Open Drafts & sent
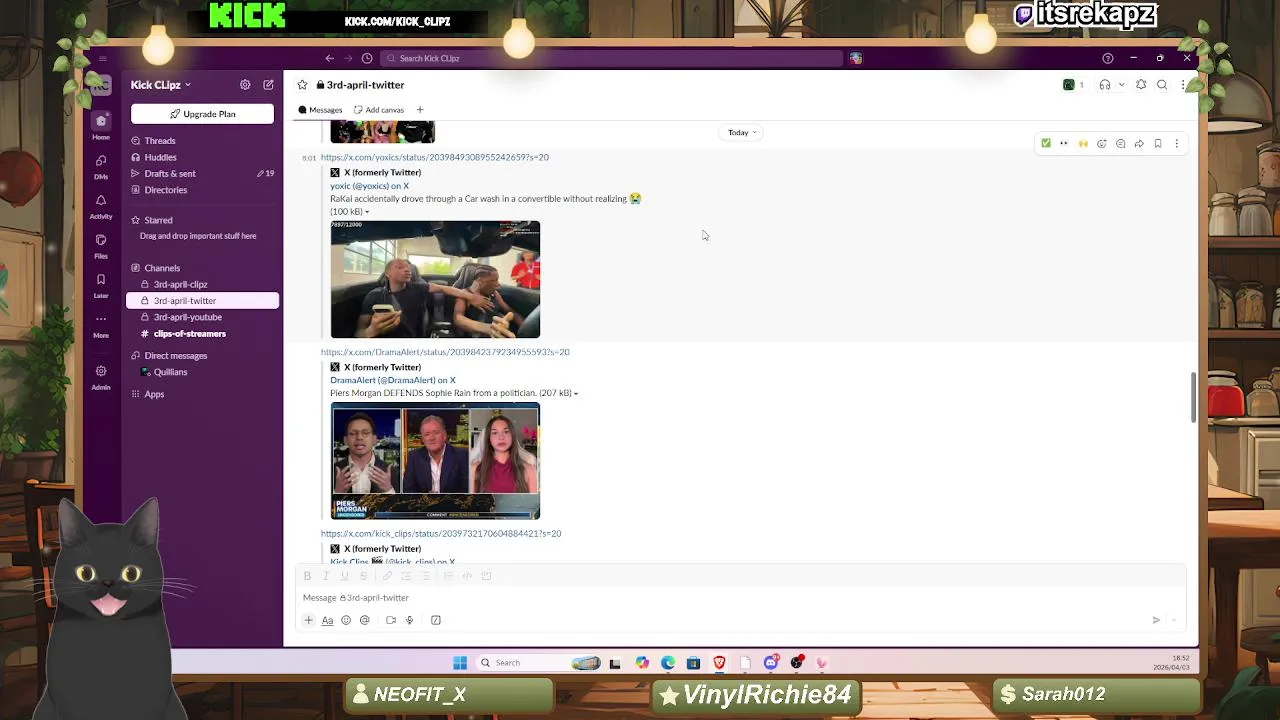Viewport: 1280px width, 720px height. click(x=170, y=174)
